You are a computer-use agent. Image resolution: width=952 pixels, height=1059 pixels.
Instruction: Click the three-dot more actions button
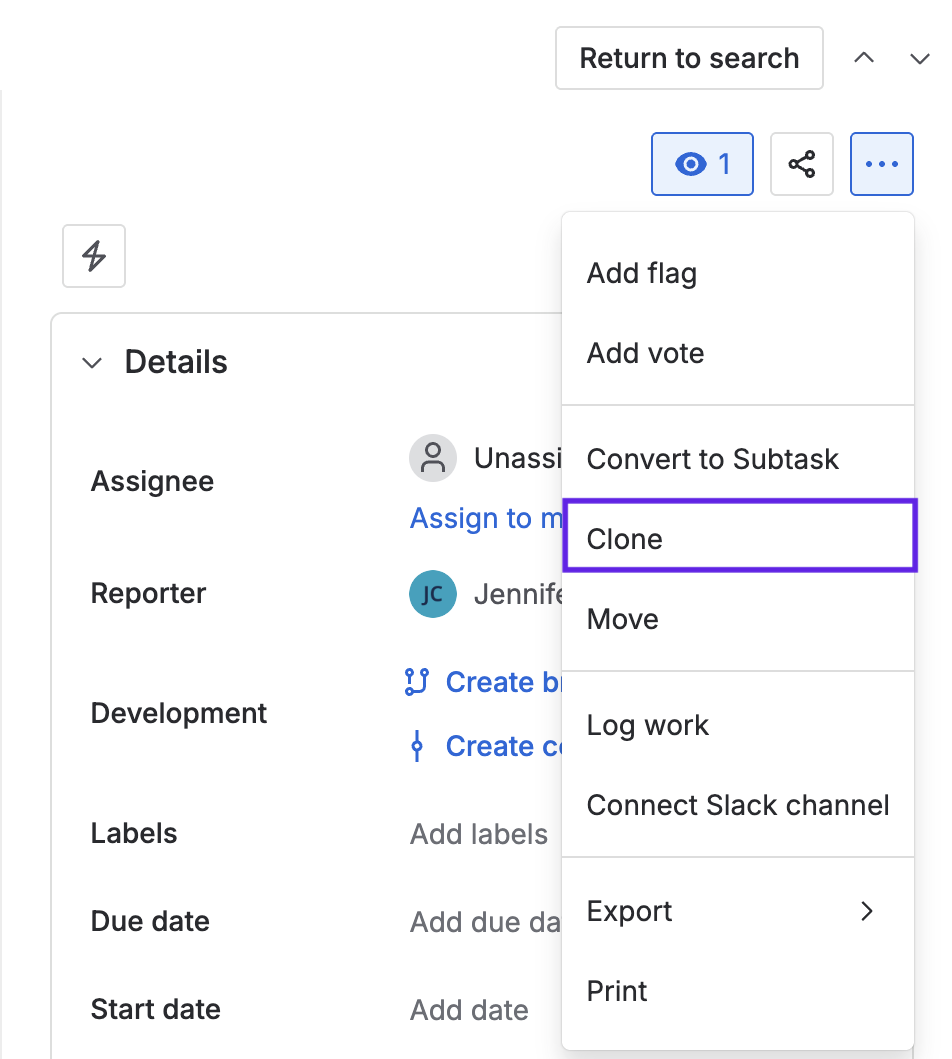tap(881, 164)
